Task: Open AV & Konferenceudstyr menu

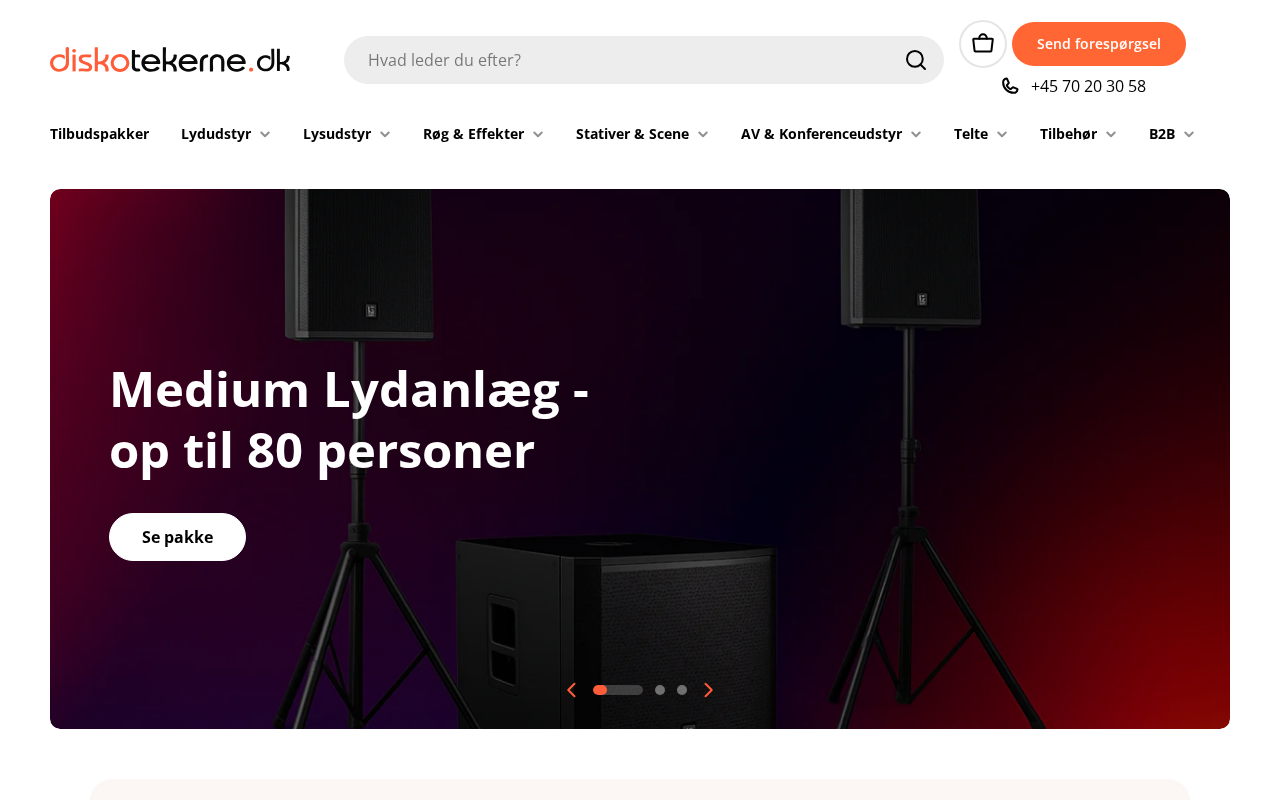Action: point(831,134)
